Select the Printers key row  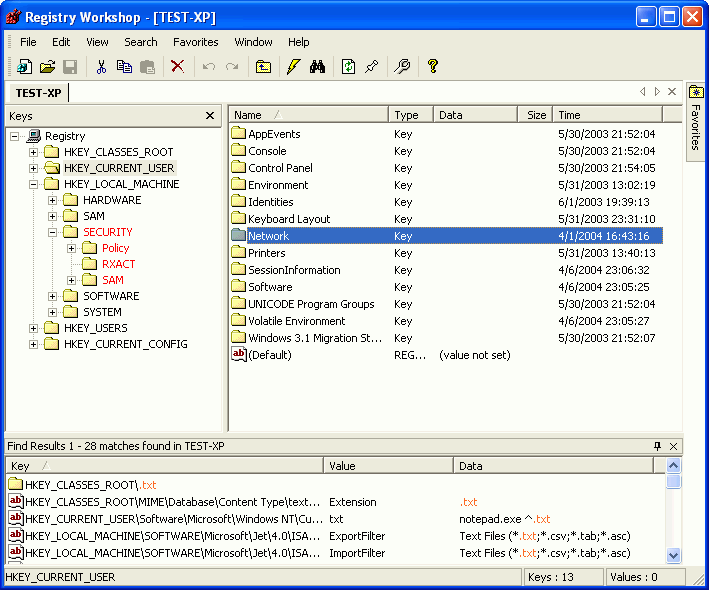[446, 253]
